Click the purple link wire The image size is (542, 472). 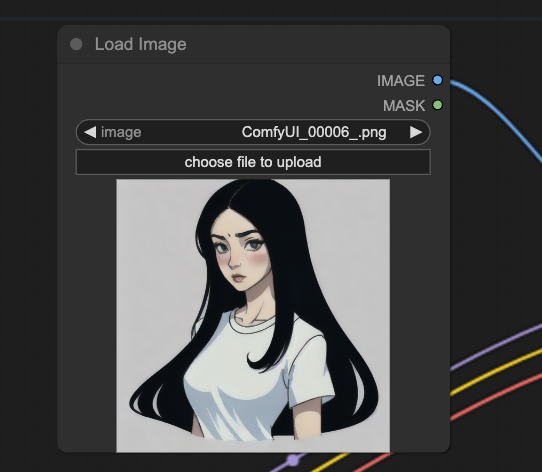coord(498,346)
